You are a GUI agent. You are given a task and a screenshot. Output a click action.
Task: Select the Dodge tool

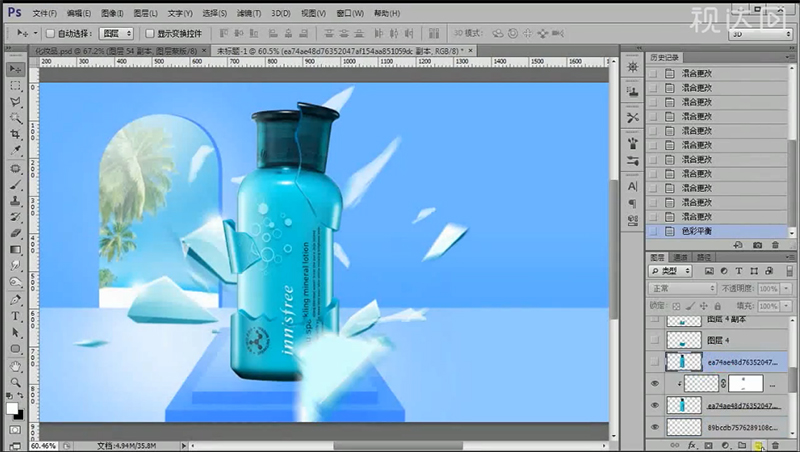(x=15, y=282)
